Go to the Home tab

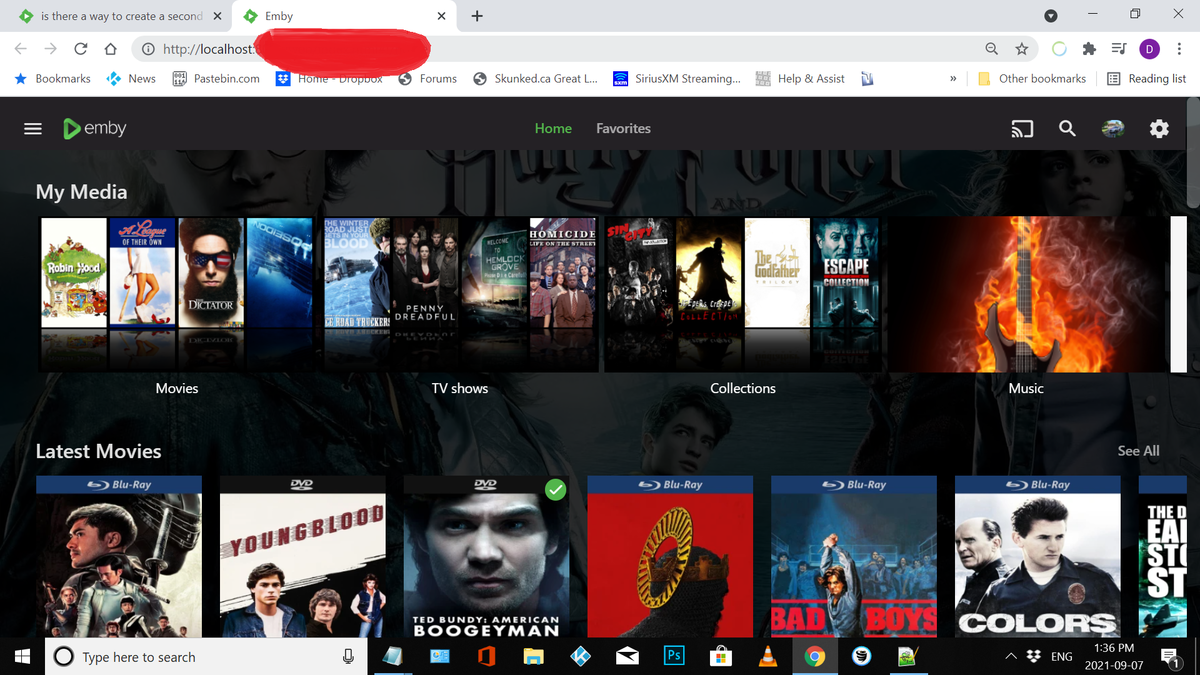pyautogui.click(x=553, y=128)
